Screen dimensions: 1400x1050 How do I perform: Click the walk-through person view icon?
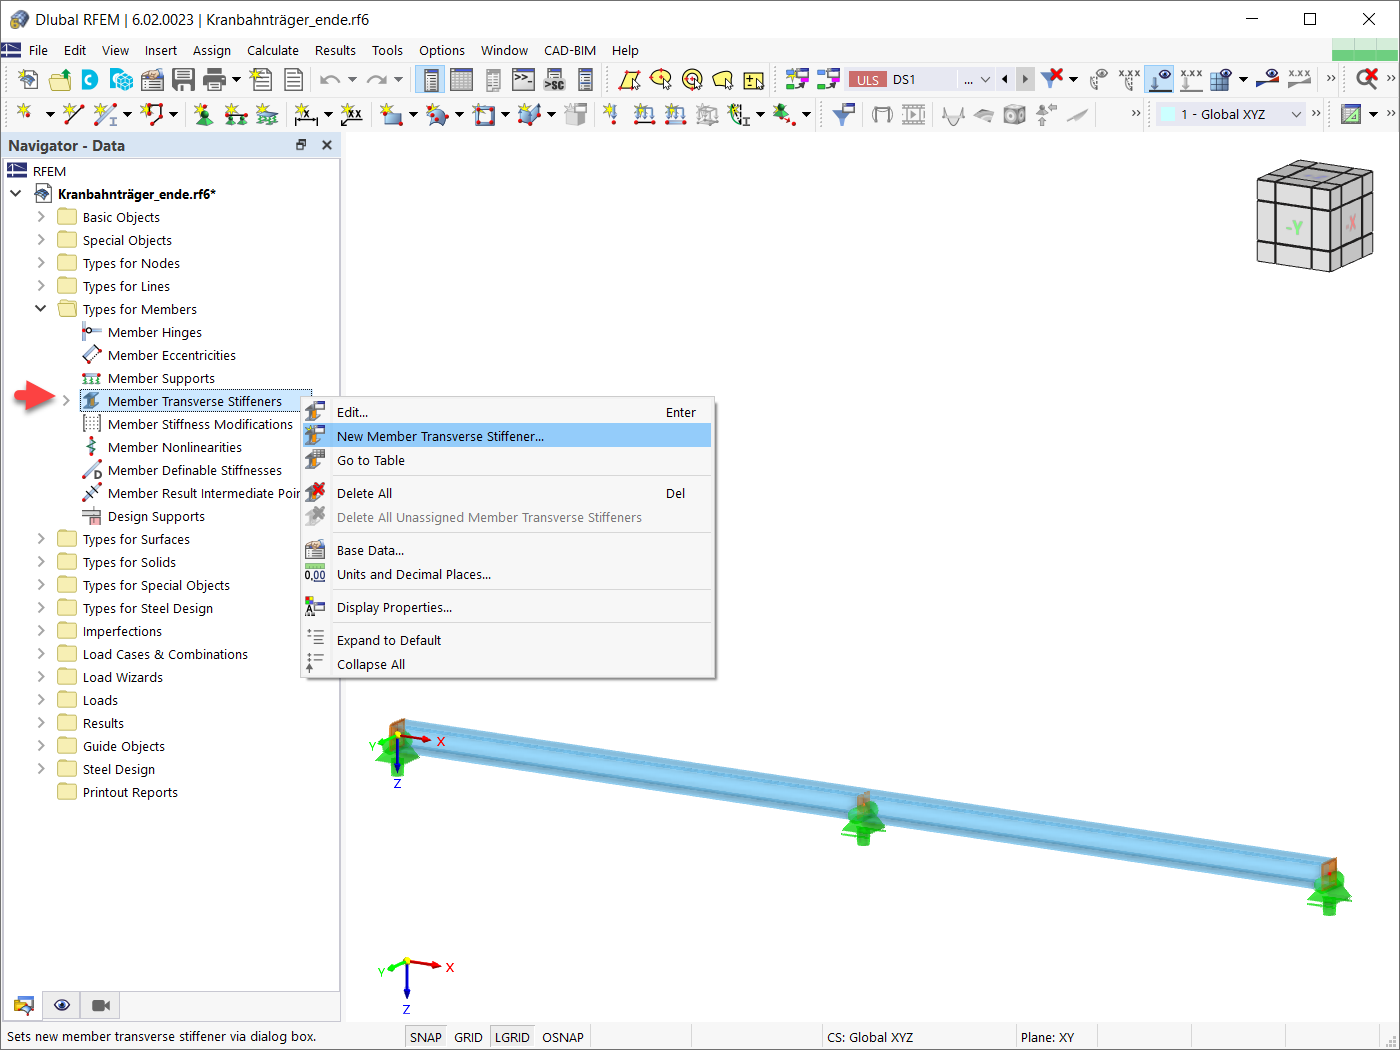1044,115
